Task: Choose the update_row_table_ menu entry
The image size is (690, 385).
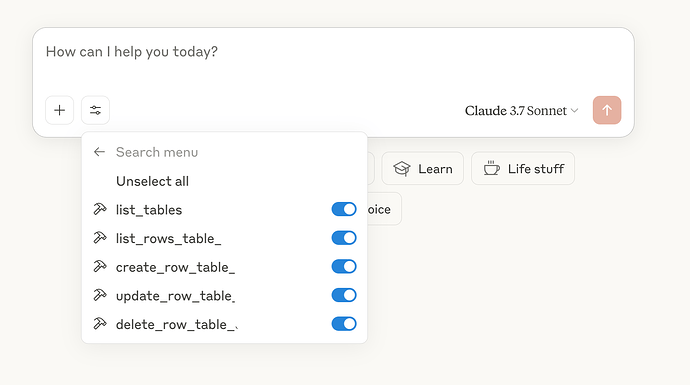Action: click(x=224, y=295)
